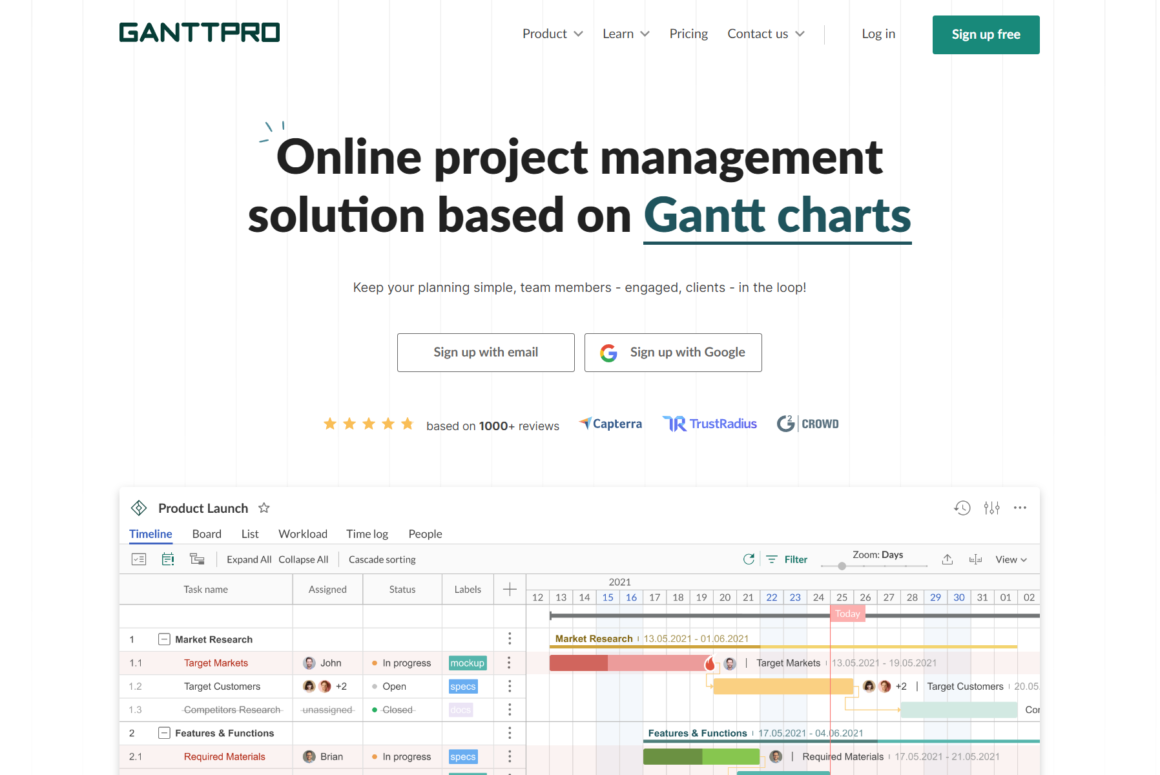Open the Target Customers row three-dot menu

510,686
